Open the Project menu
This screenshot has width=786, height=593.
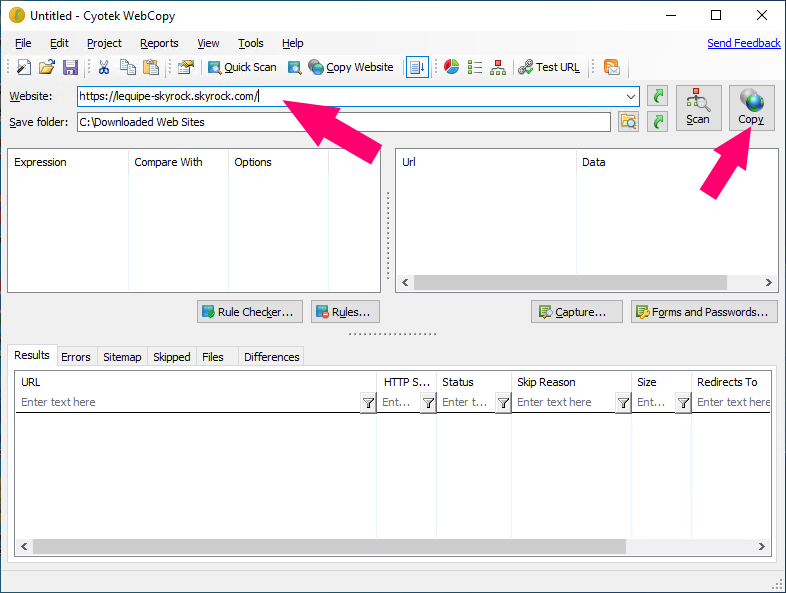point(104,44)
